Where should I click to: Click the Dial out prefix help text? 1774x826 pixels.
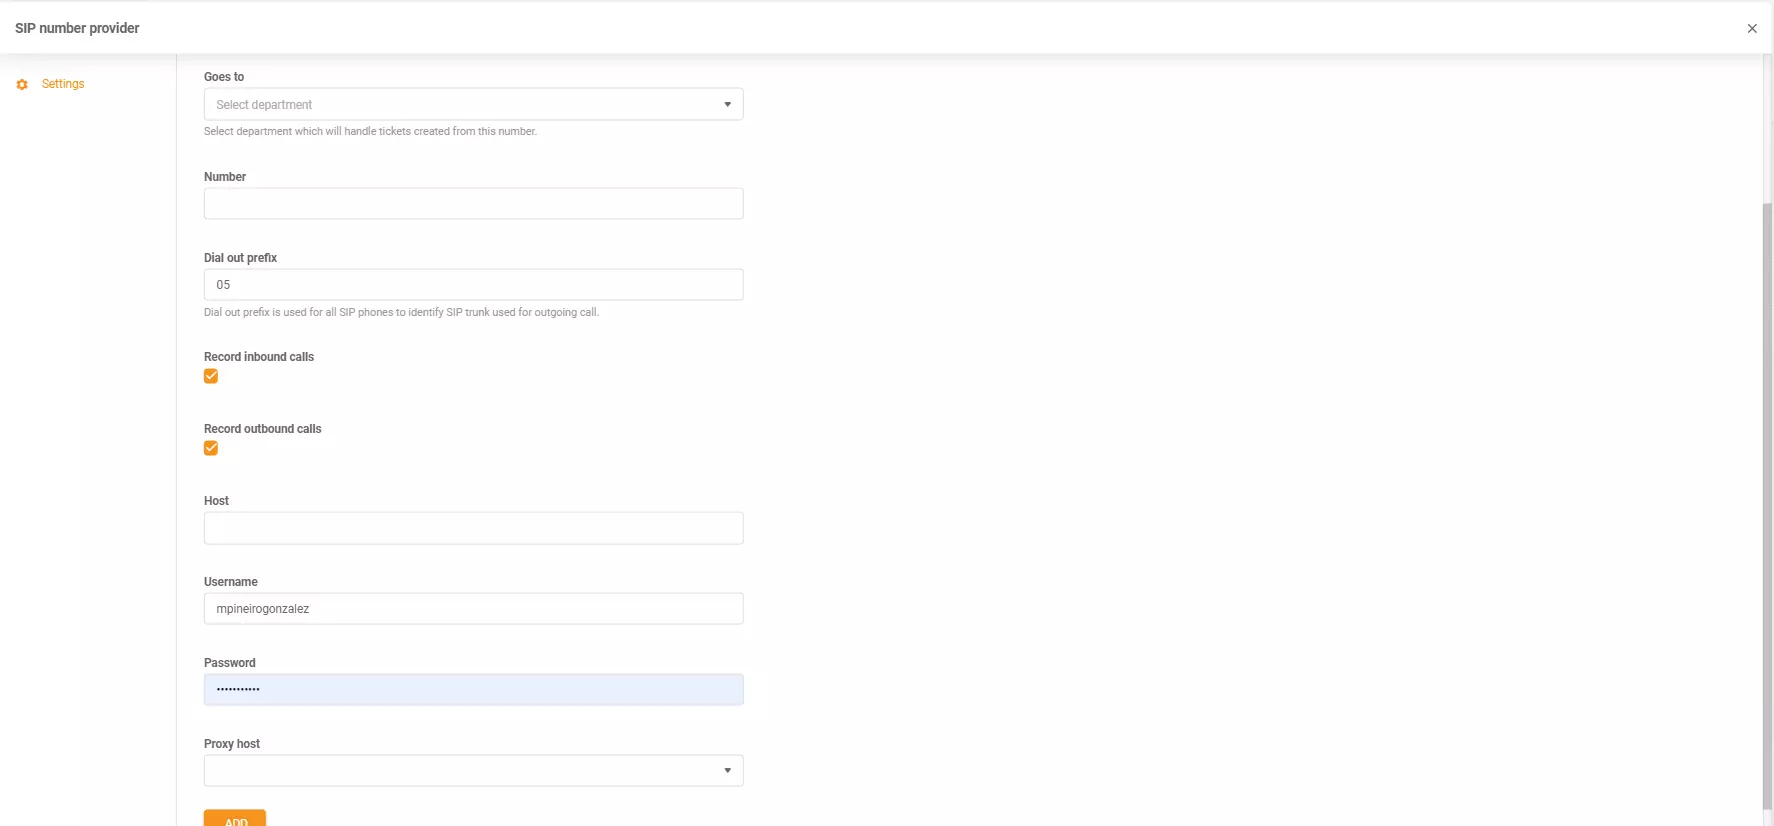(x=401, y=313)
